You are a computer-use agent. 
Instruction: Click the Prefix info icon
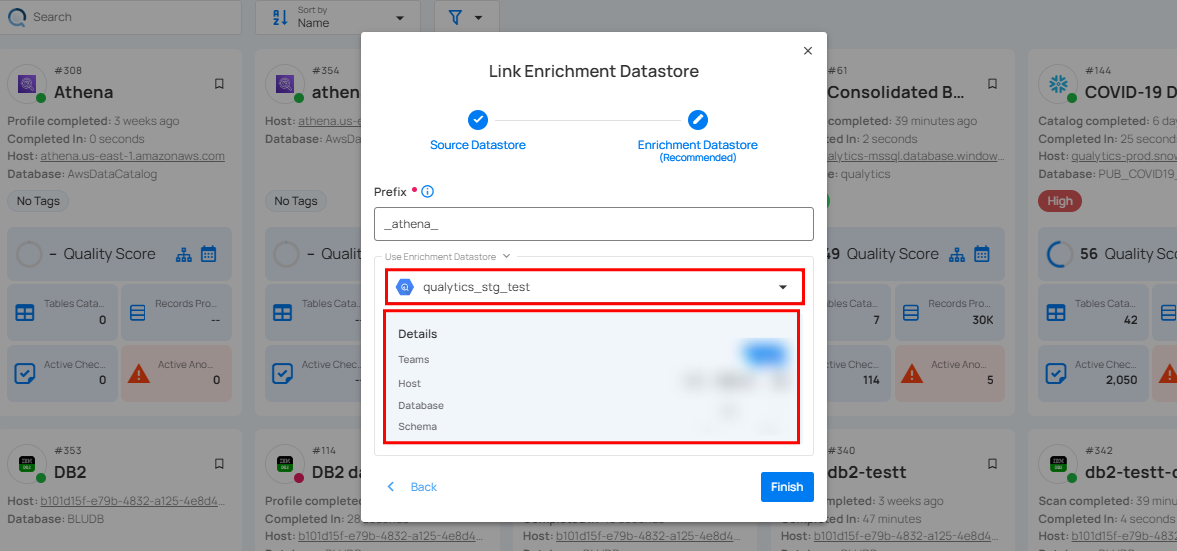pyautogui.click(x=427, y=192)
